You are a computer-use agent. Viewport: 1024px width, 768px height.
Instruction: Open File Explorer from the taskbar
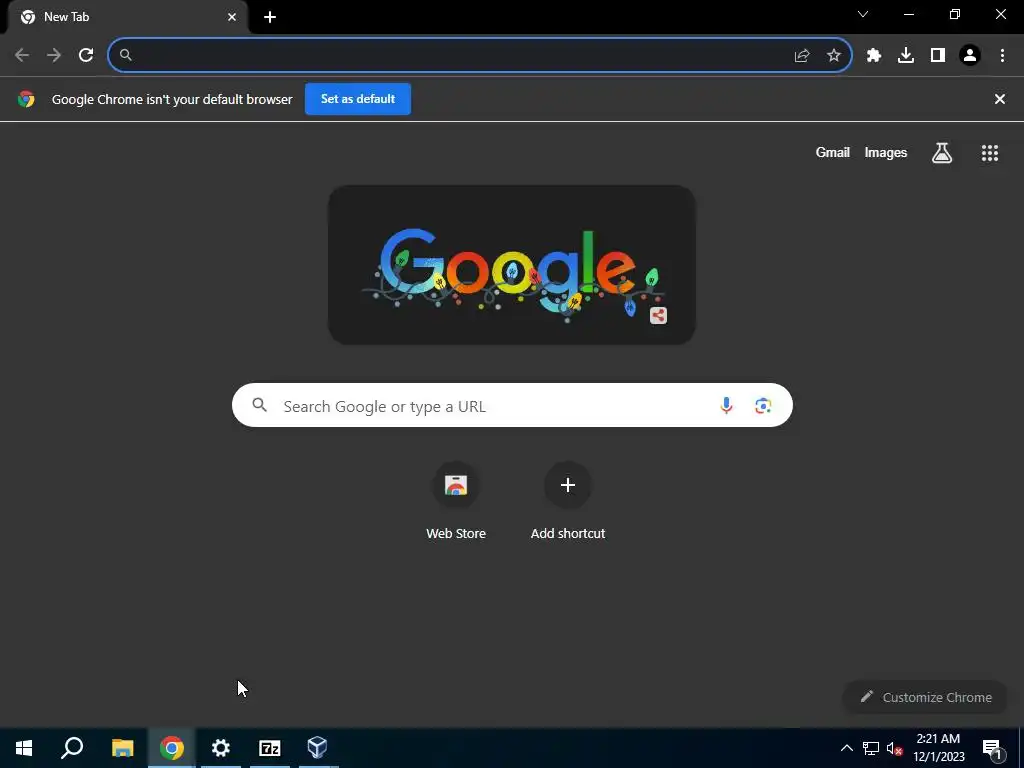coord(122,748)
